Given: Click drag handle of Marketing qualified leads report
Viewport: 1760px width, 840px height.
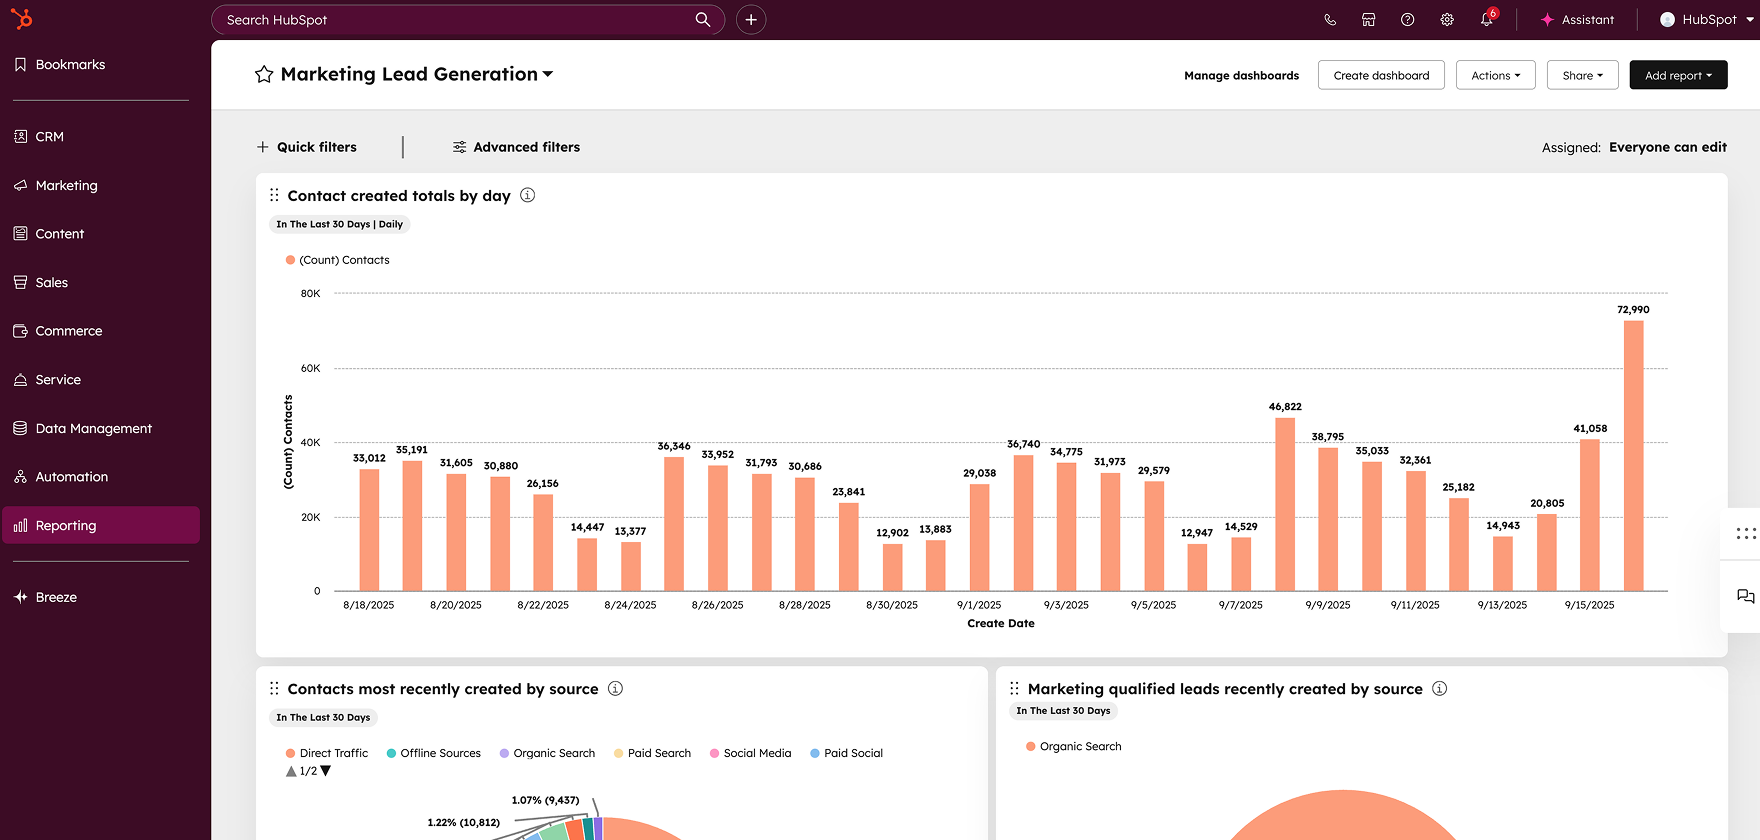Looking at the screenshot, I should click(x=1014, y=688).
